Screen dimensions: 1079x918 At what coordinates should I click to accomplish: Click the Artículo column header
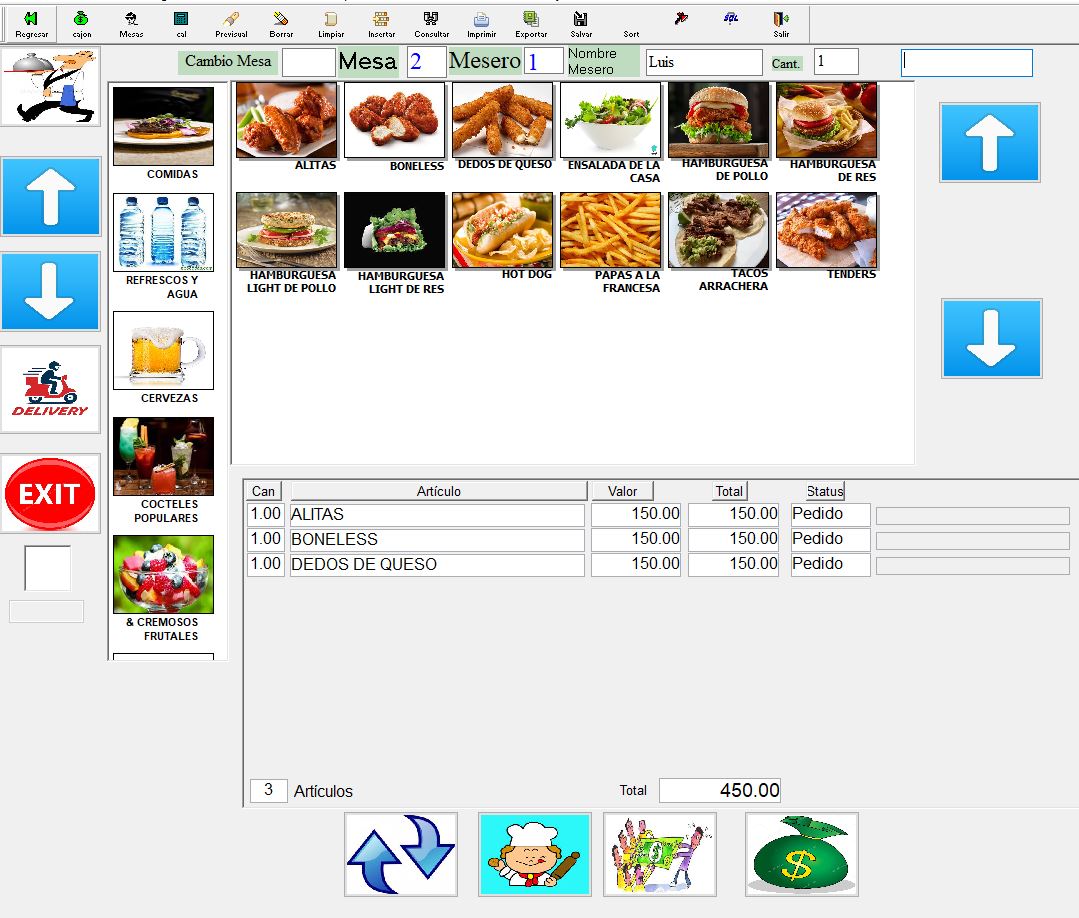coord(439,491)
